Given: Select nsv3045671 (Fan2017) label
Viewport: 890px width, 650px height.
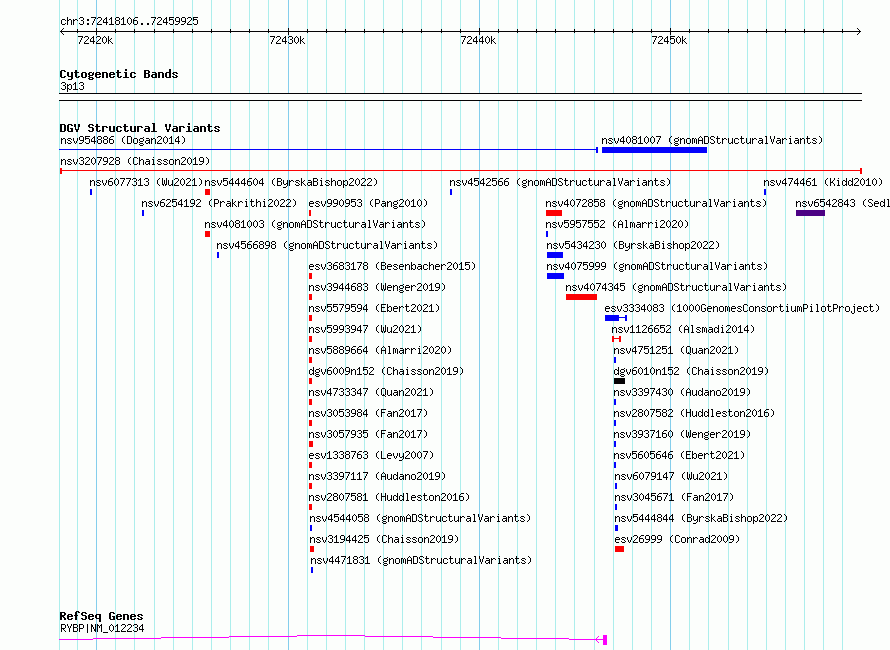Looking at the screenshot, I should (674, 497).
